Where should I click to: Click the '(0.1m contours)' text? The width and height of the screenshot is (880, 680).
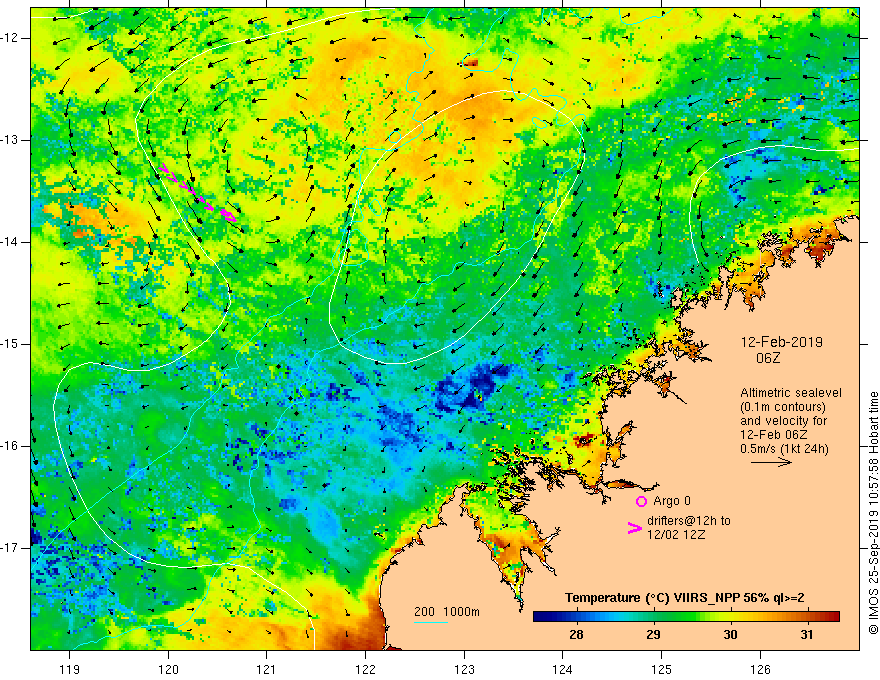pyautogui.click(x=783, y=407)
